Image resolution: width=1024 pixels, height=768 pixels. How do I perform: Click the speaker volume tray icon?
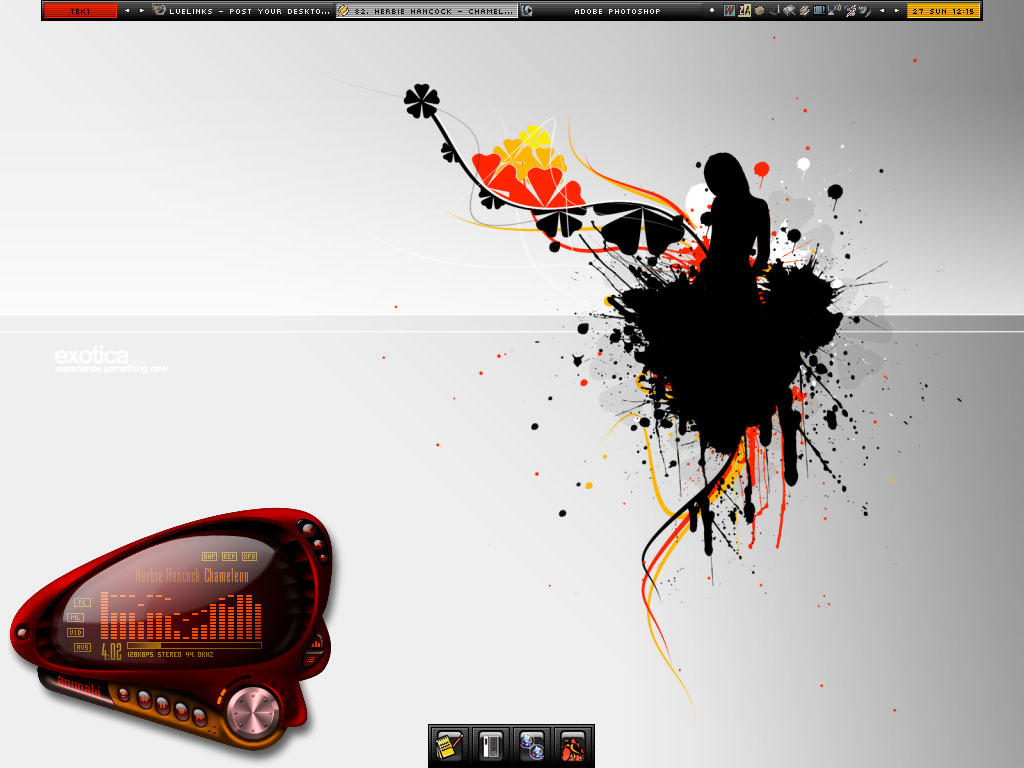834,10
